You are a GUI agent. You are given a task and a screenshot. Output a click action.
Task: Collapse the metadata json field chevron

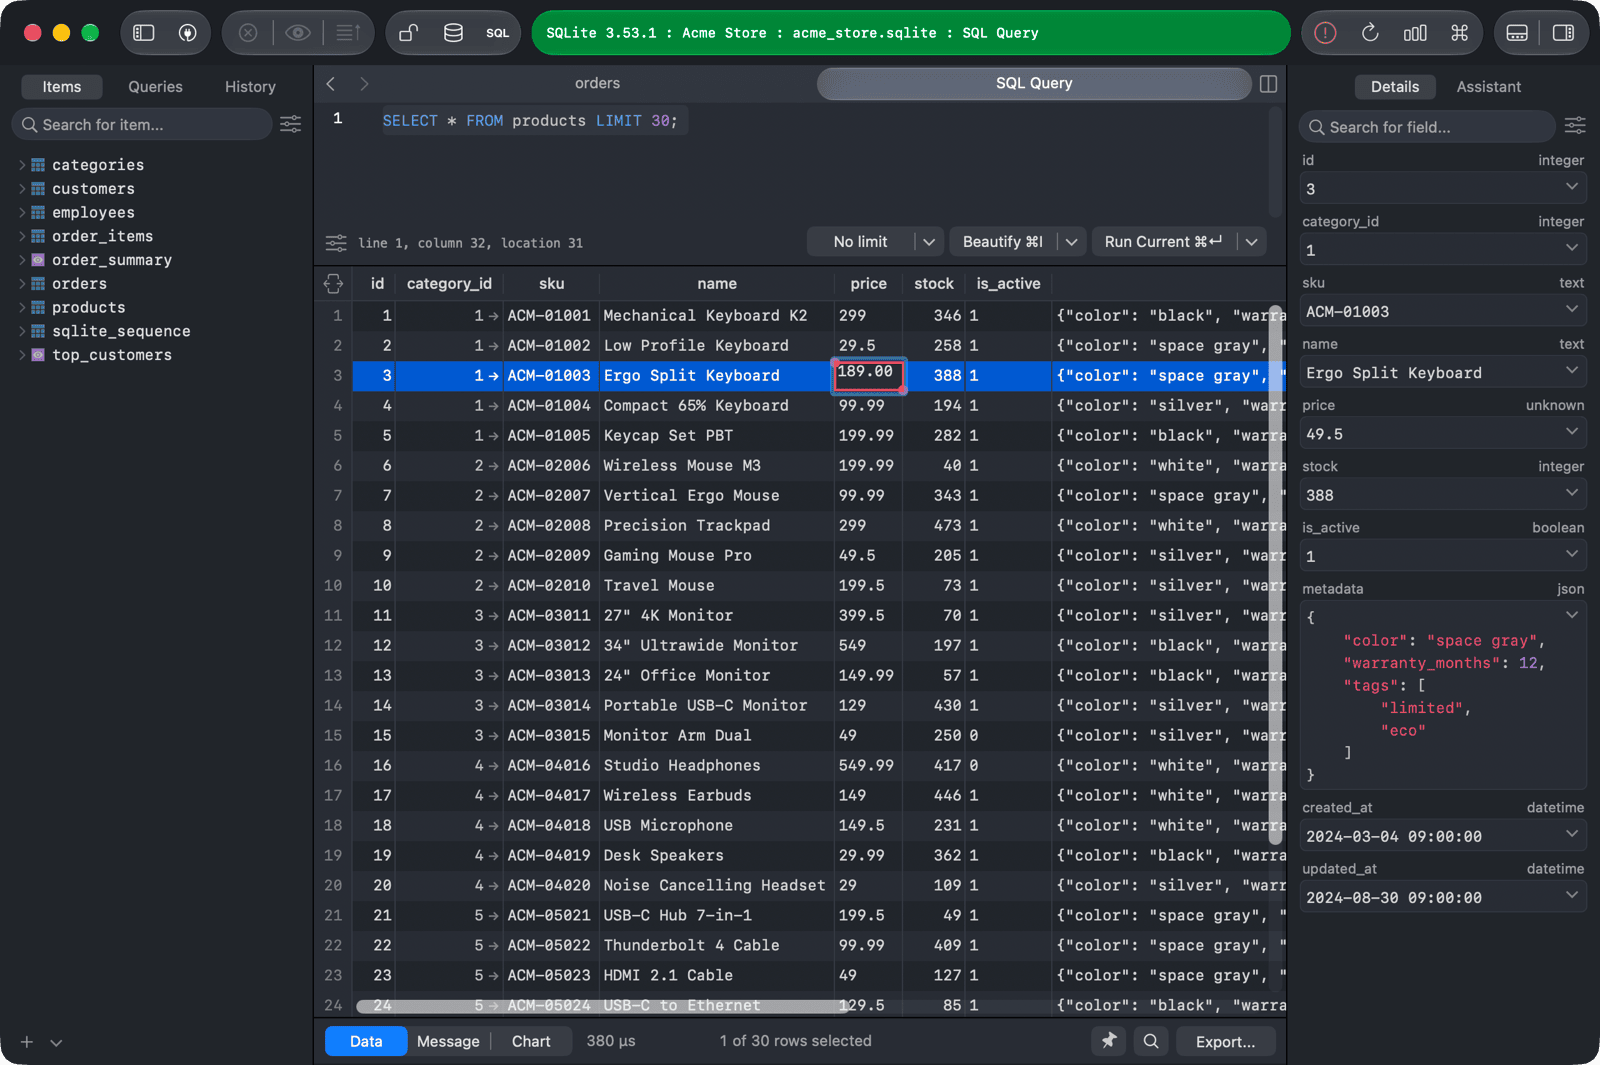click(1572, 615)
